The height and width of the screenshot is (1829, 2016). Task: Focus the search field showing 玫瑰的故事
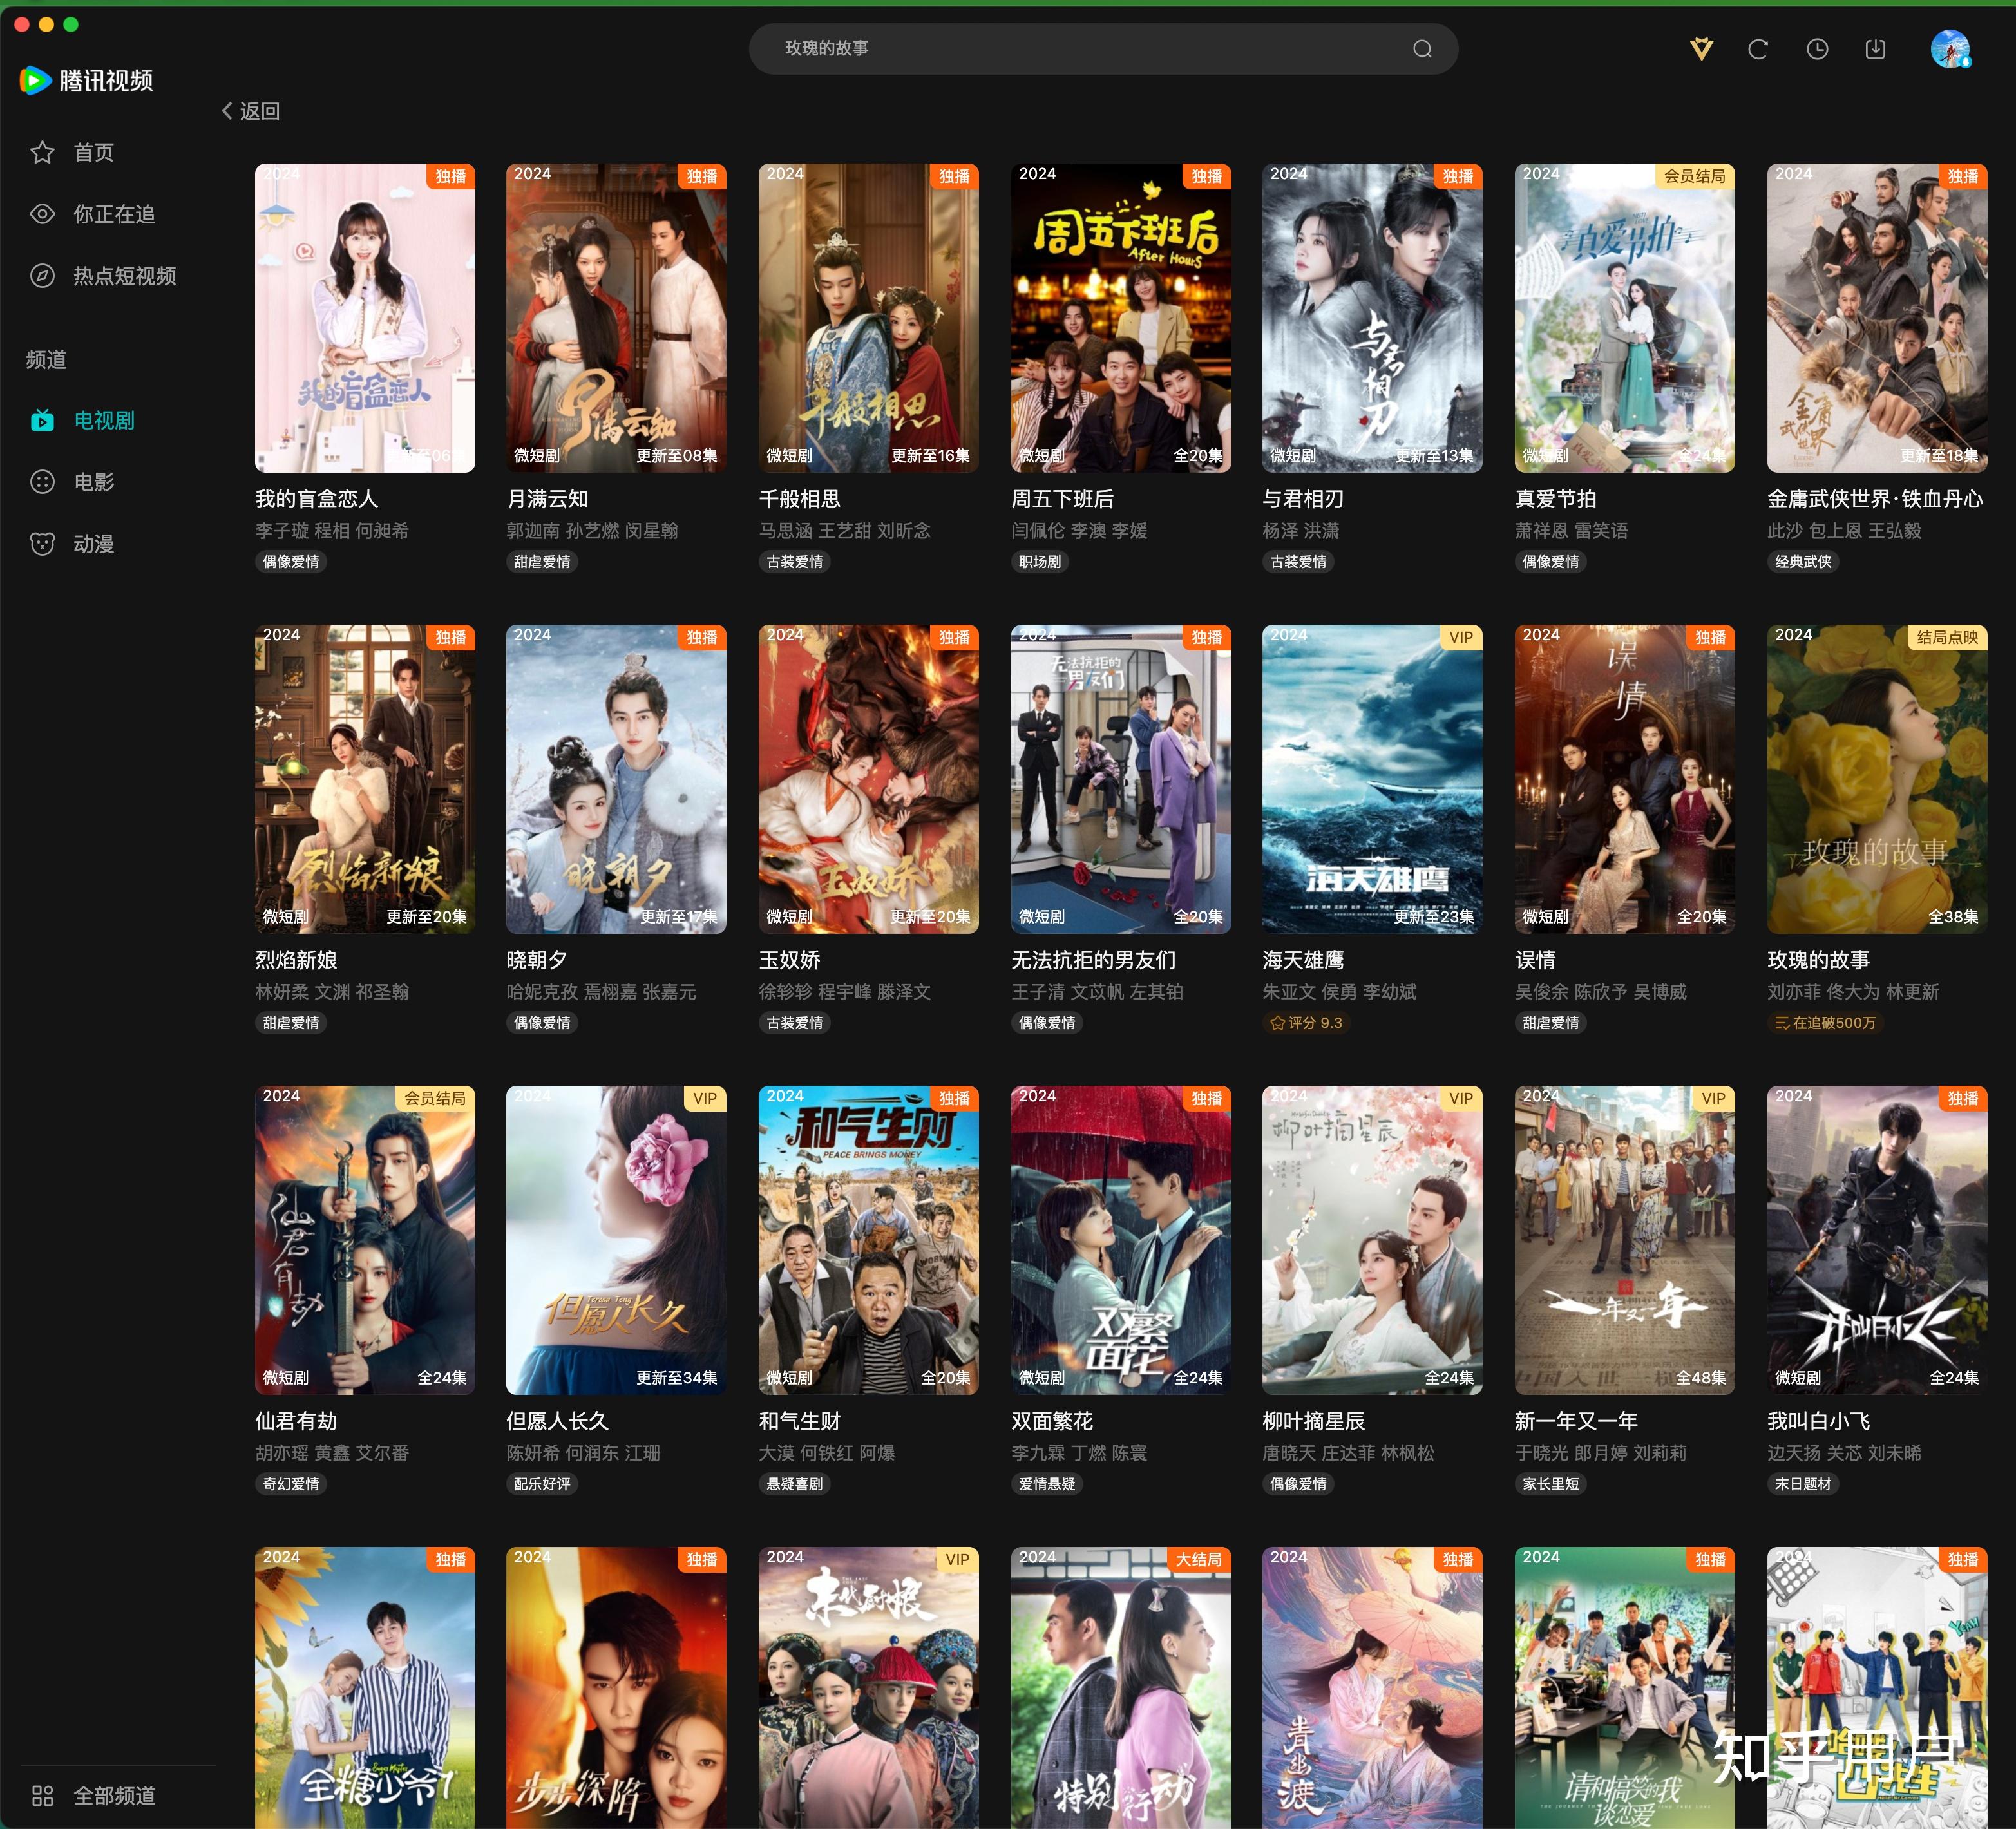click(1103, 49)
